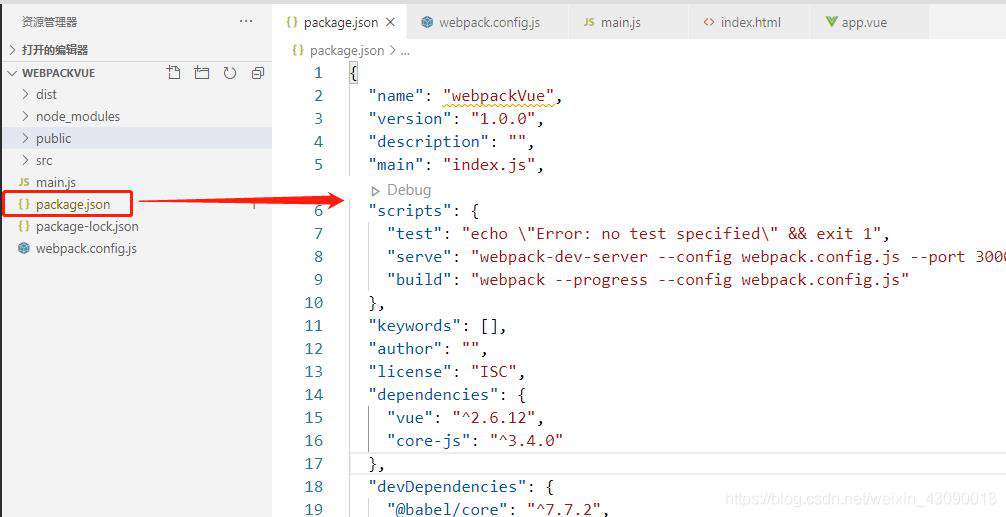Screen dimensions: 1006x517
Task: Expand the public folder
Action: click(x=137, y=138)
